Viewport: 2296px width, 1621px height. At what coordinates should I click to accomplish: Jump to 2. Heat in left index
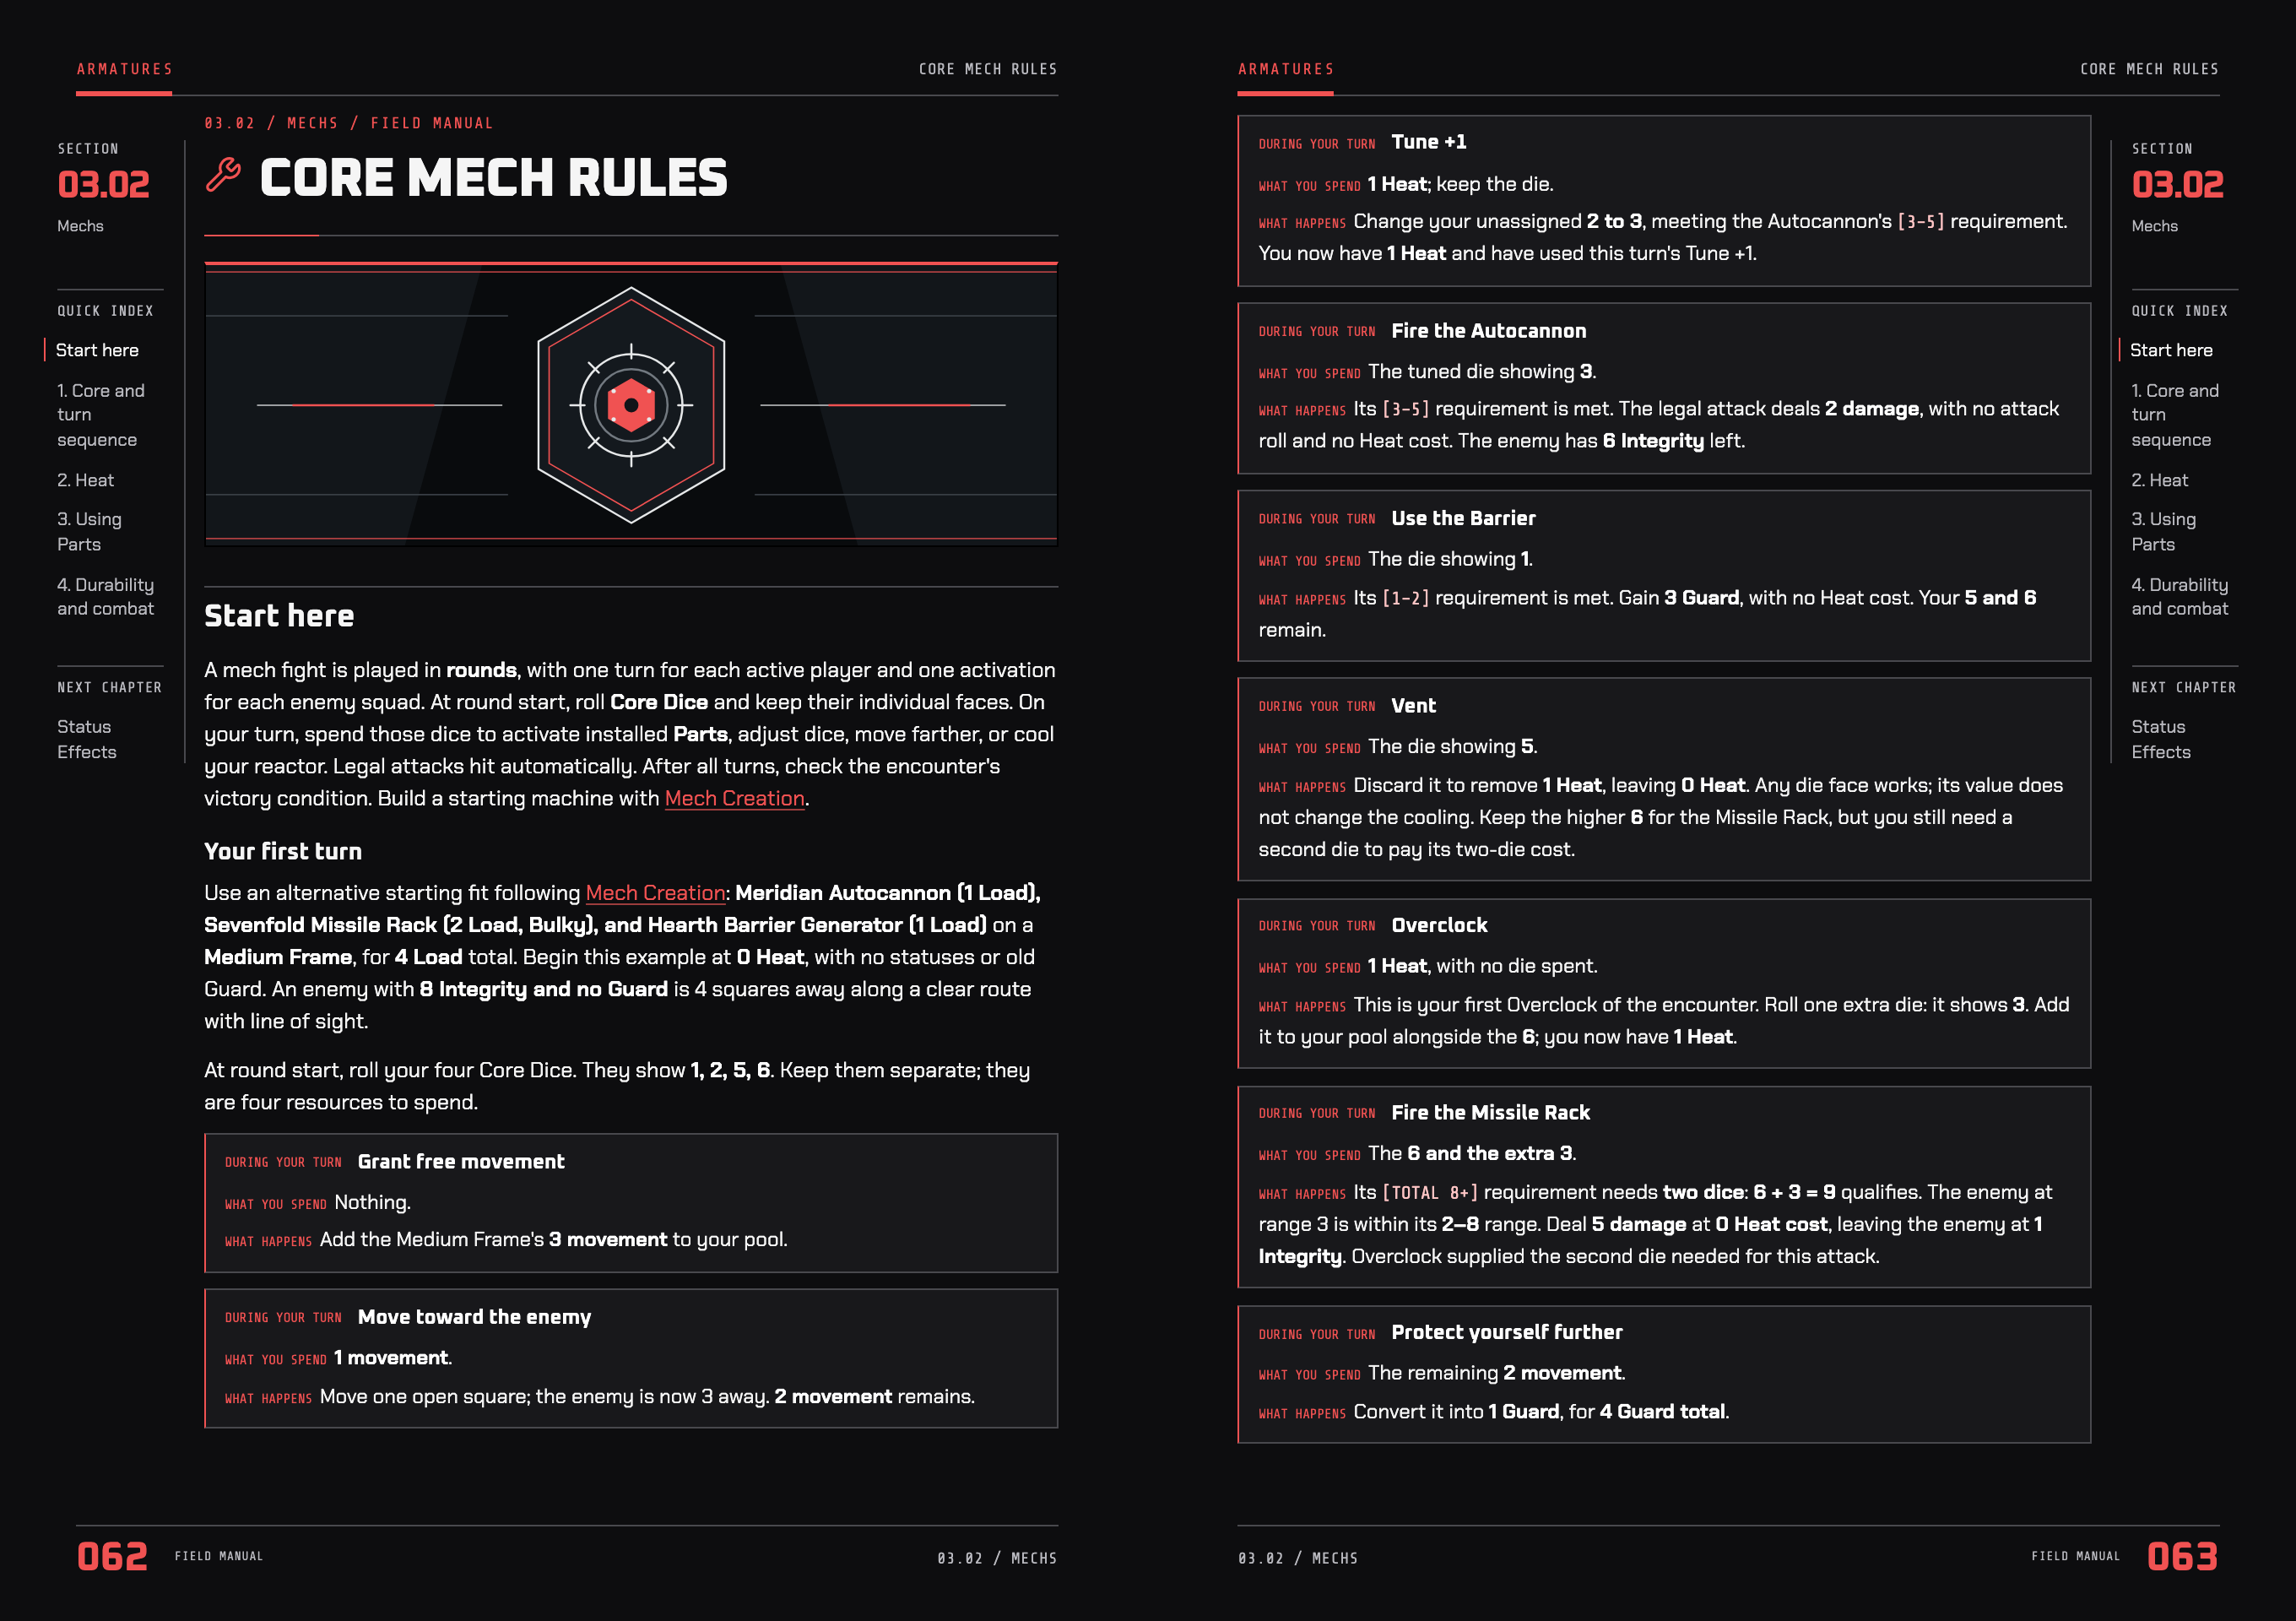click(x=85, y=480)
